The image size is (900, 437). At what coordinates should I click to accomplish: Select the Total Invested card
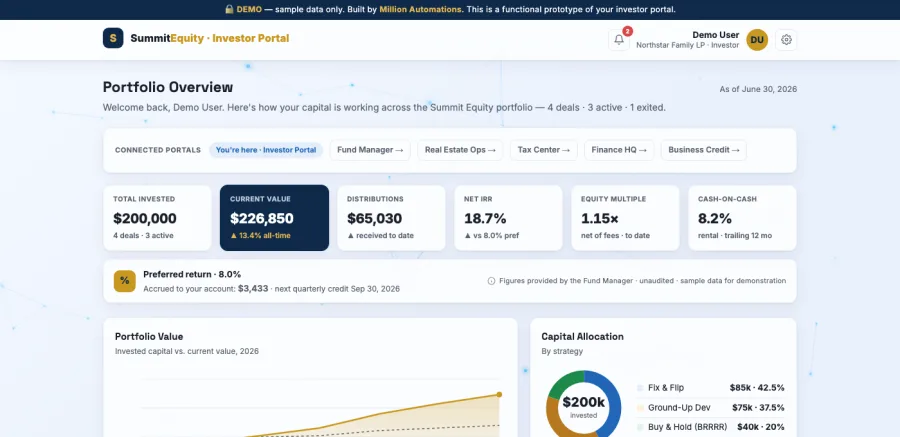point(157,218)
